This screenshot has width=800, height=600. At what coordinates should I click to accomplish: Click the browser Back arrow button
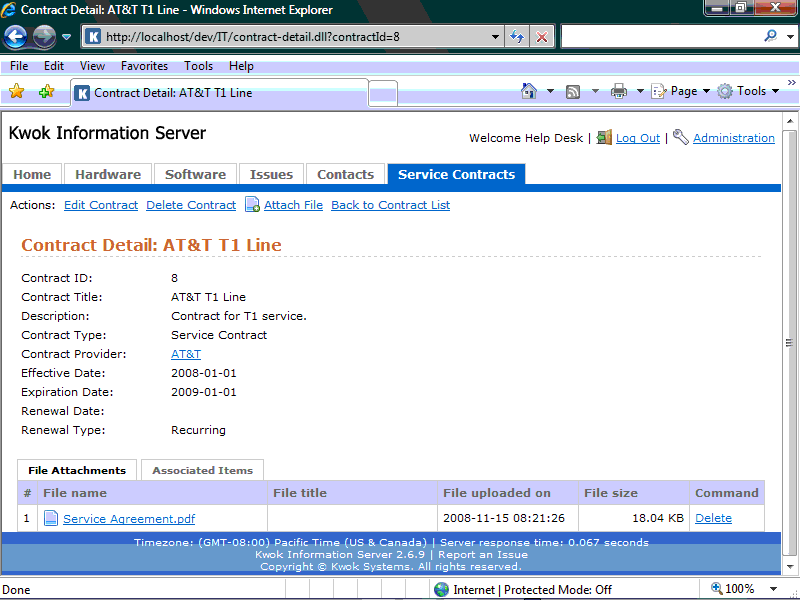15,37
